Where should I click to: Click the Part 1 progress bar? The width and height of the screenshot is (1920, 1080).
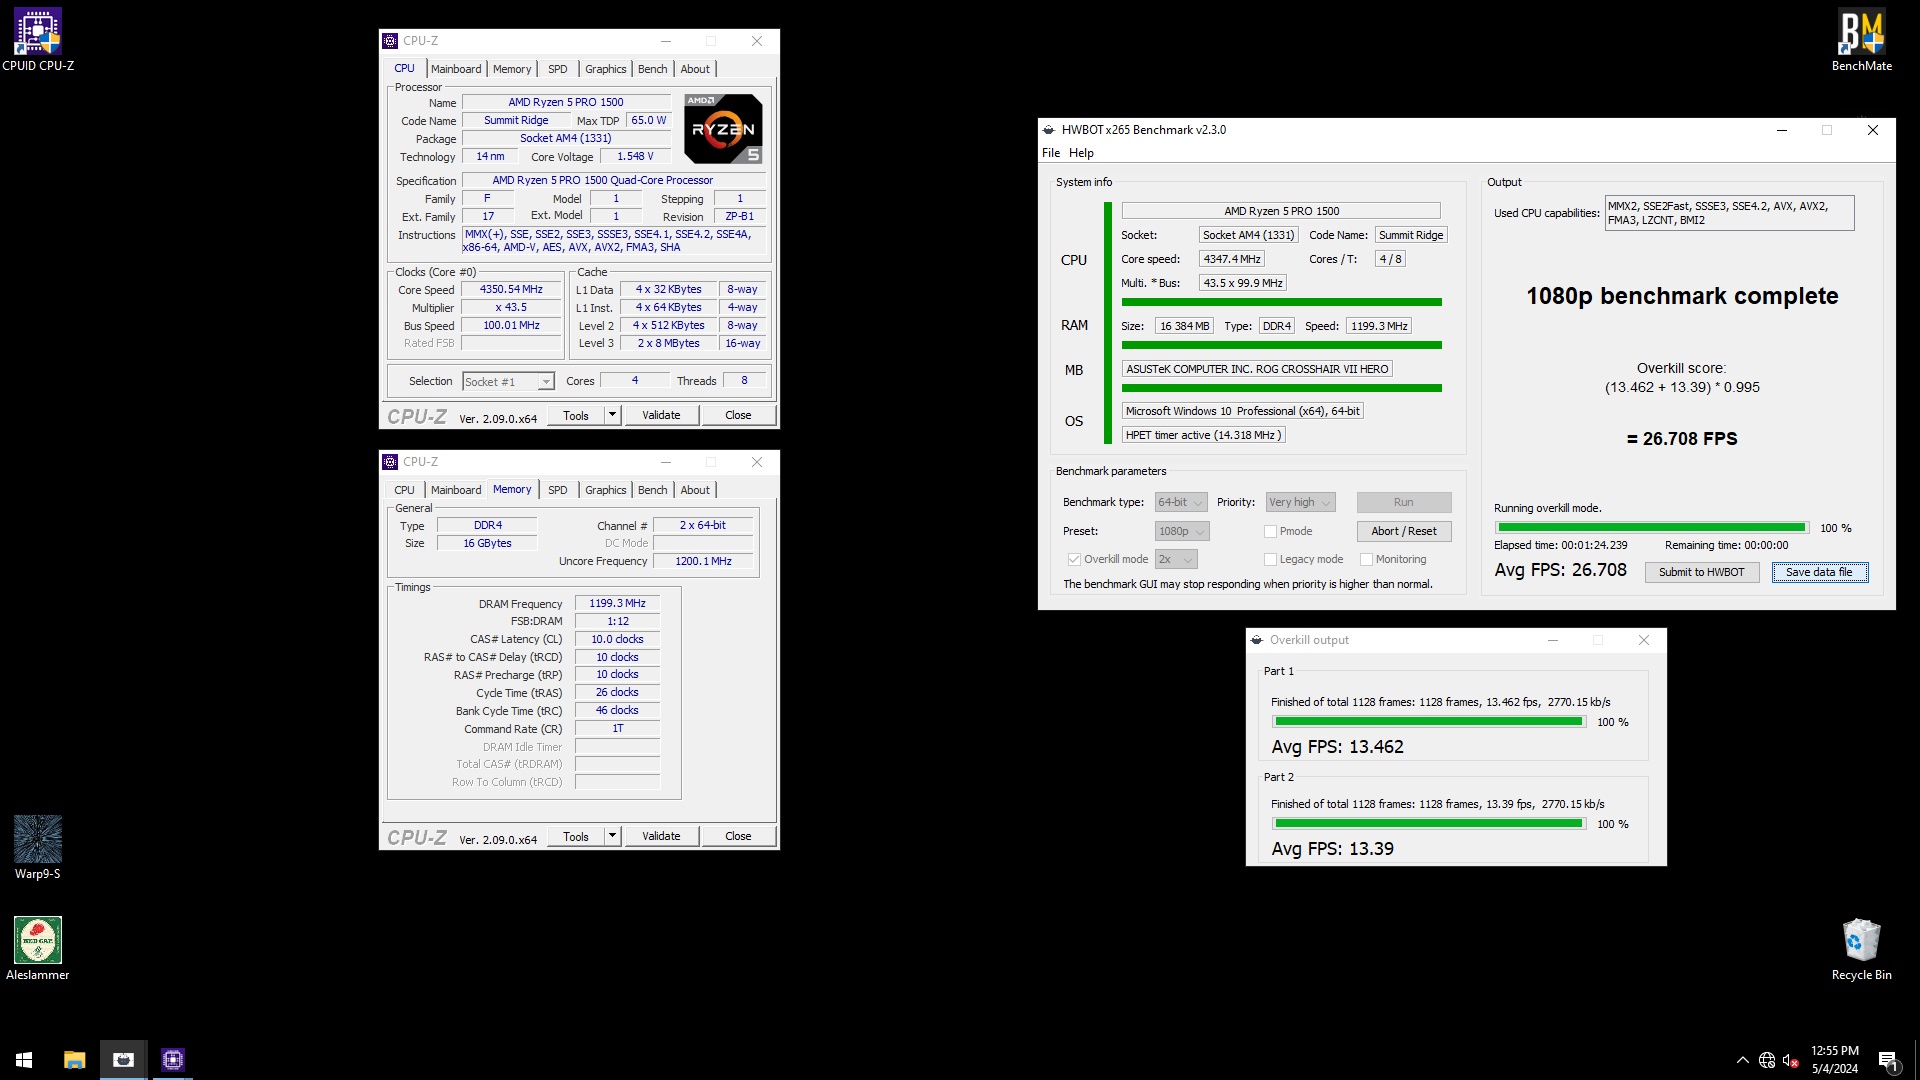tap(1428, 722)
